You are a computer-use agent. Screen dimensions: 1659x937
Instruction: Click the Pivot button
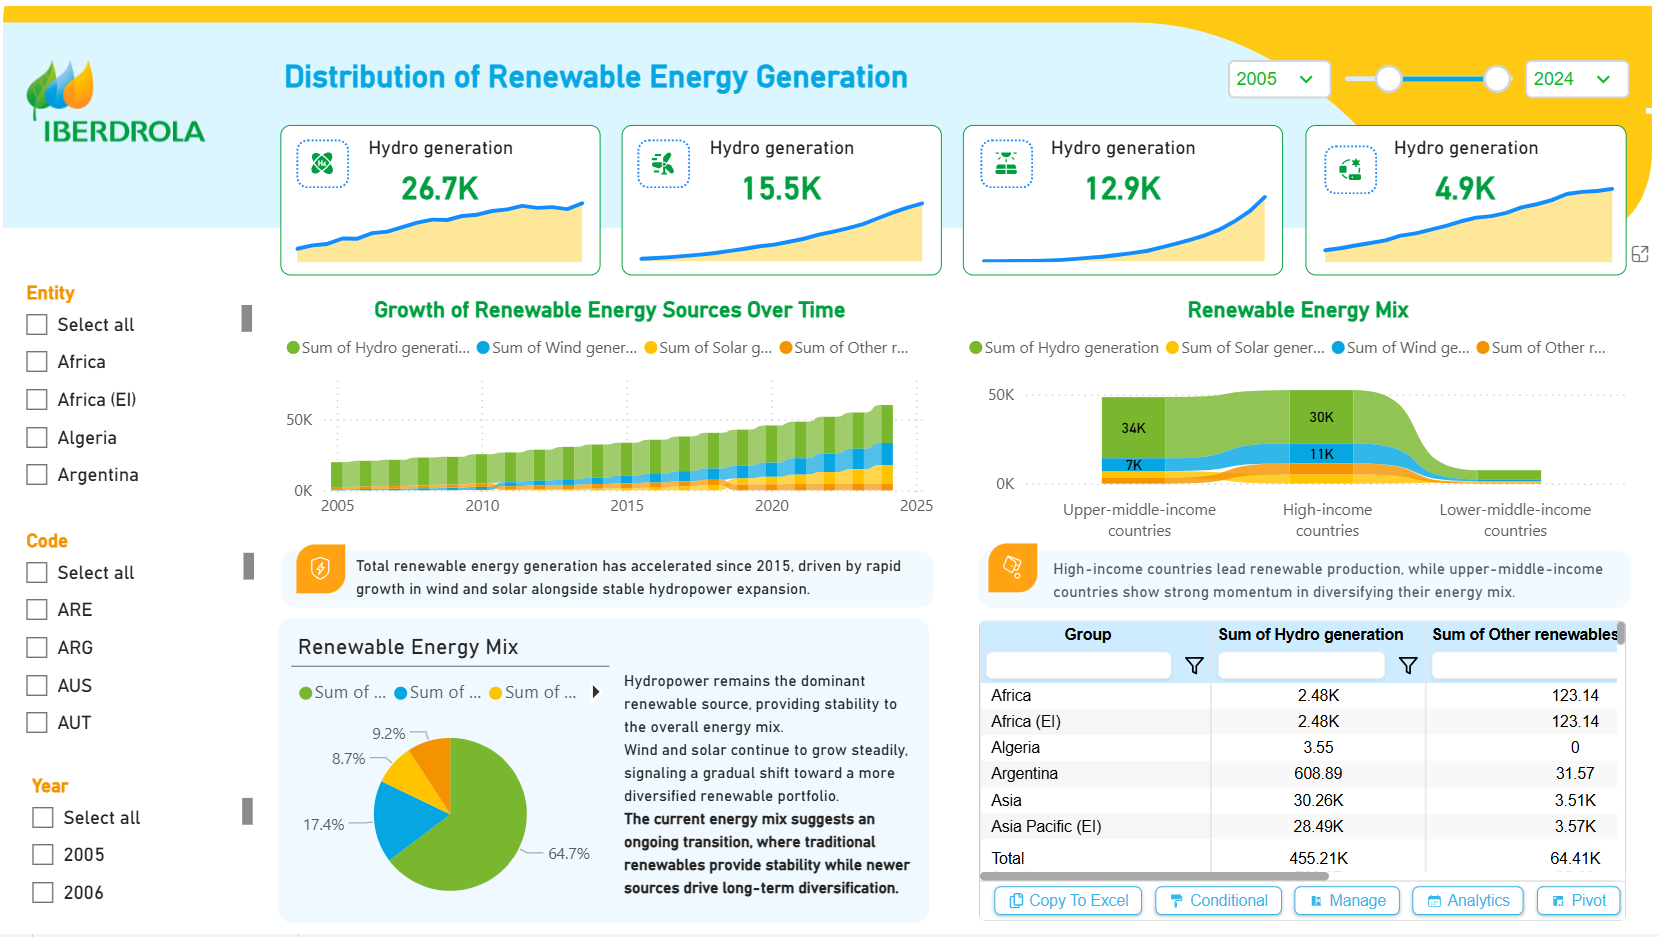click(x=1579, y=901)
